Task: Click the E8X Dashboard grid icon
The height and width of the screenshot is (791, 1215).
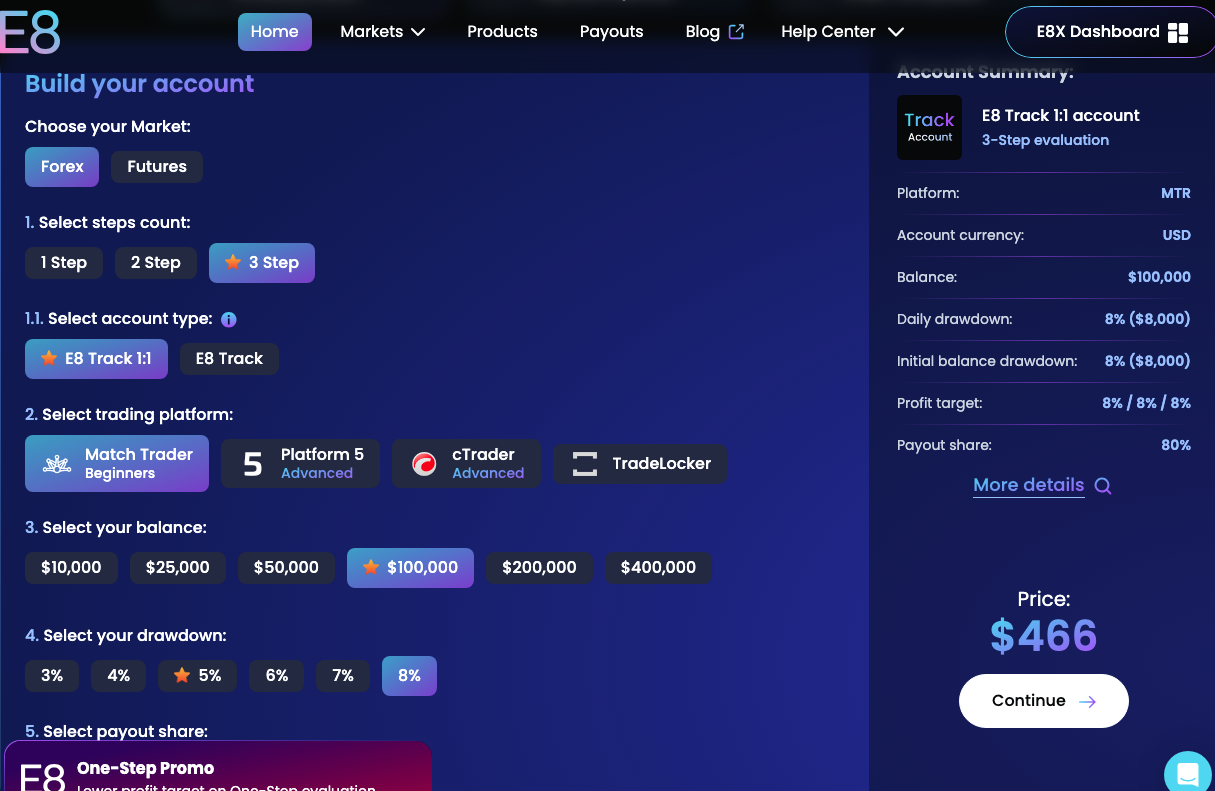Action: coord(1178,32)
